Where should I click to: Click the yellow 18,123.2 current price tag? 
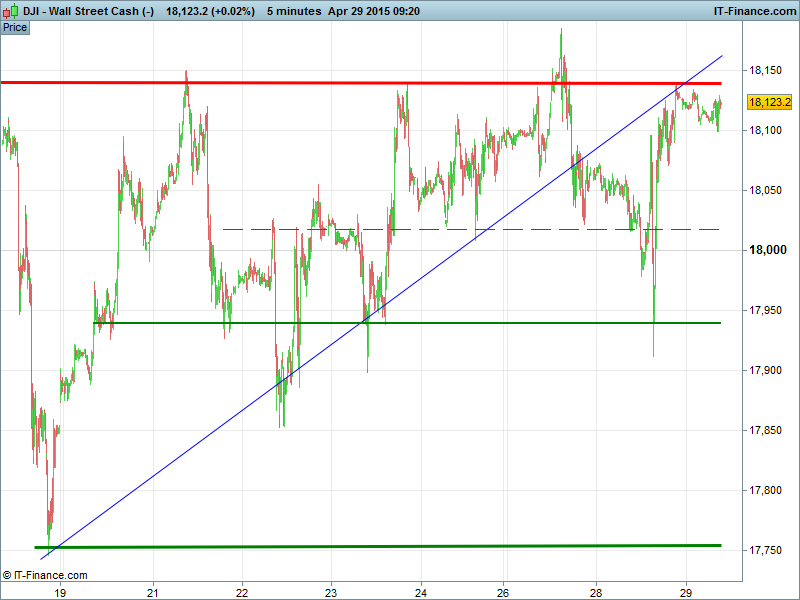[770, 102]
